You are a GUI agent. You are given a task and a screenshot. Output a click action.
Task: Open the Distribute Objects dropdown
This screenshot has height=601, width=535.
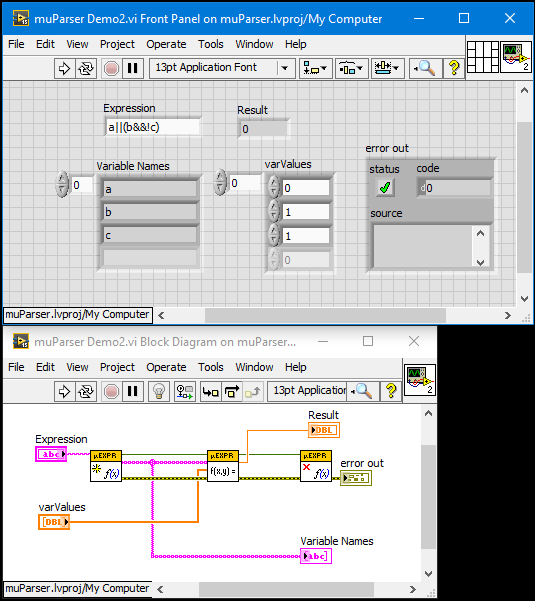coord(351,69)
